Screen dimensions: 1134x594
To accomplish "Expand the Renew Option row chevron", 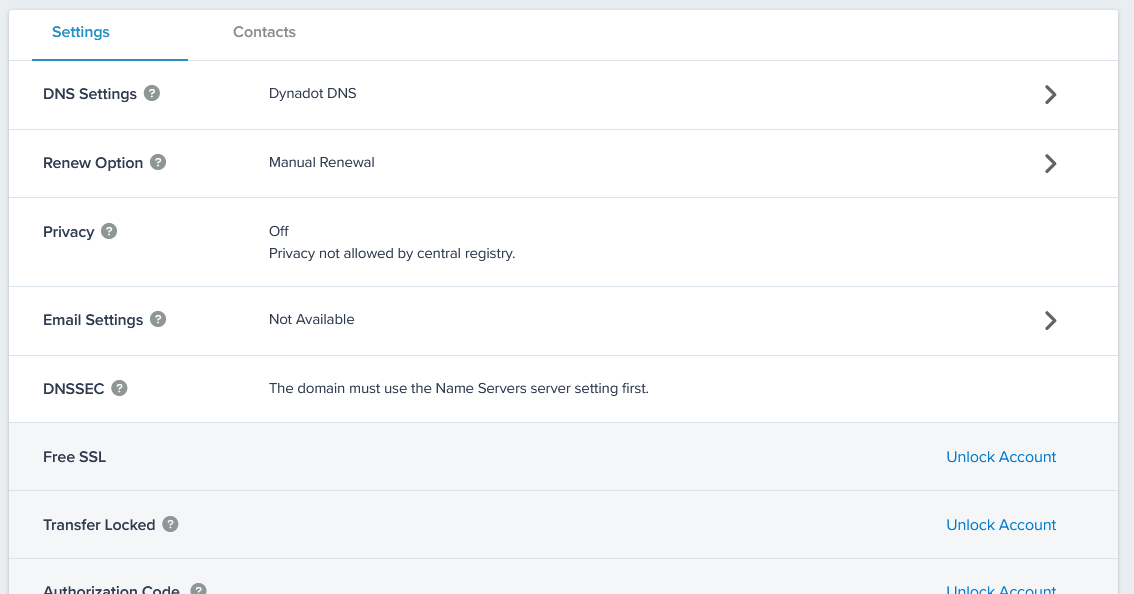I will pos(1050,163).
